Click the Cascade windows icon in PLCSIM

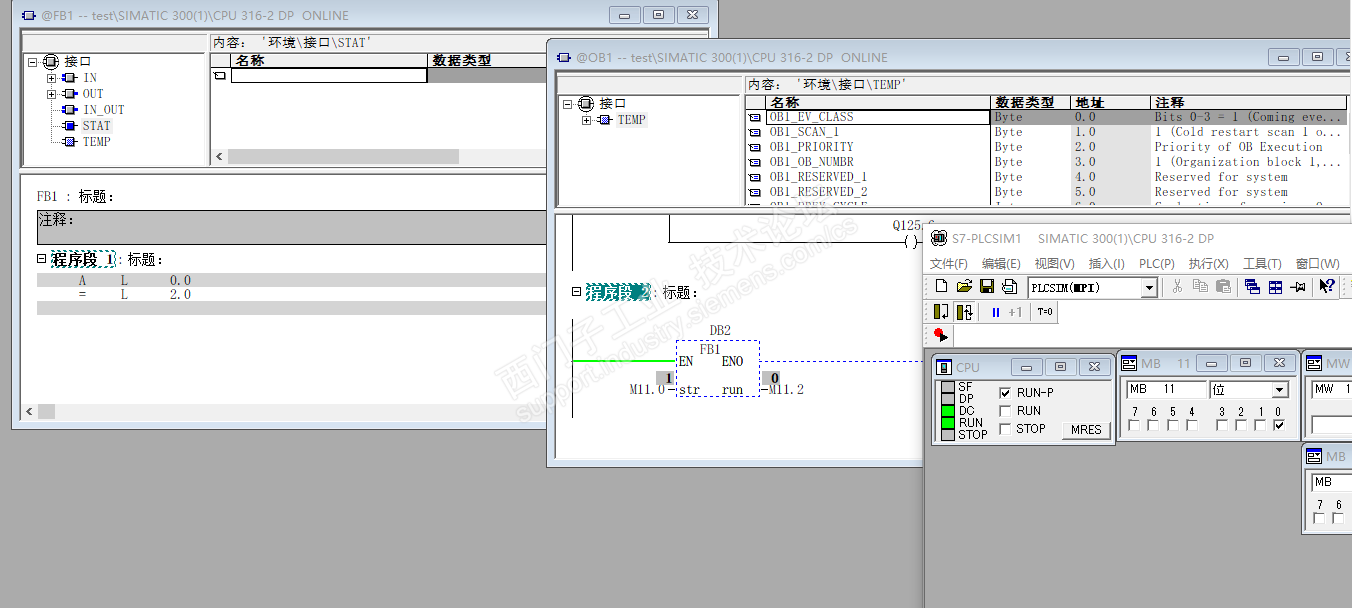click(1253, 287)
